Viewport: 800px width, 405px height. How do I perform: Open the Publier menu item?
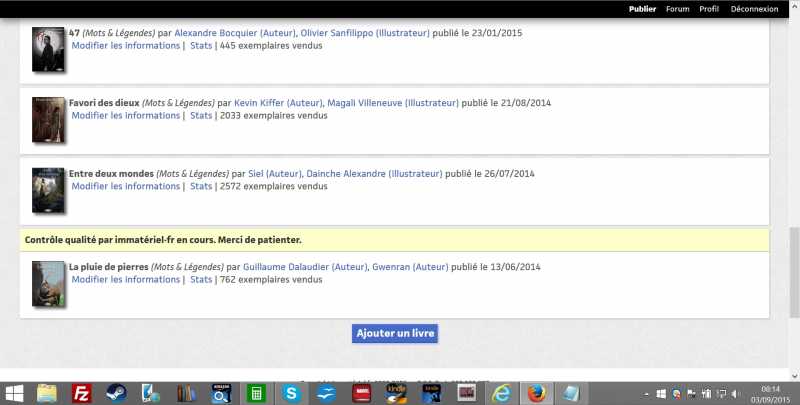pyautogui.click(x=642, y=9)
